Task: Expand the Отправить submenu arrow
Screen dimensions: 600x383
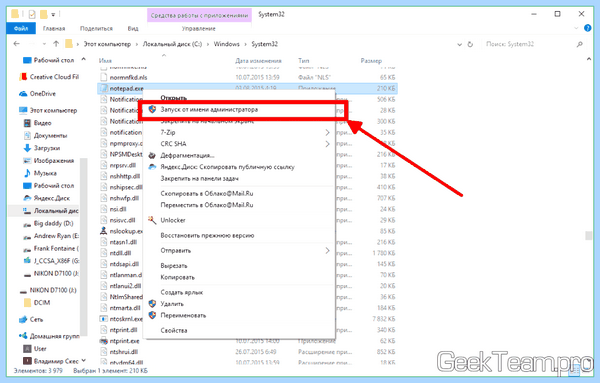Action: [328, 251]
